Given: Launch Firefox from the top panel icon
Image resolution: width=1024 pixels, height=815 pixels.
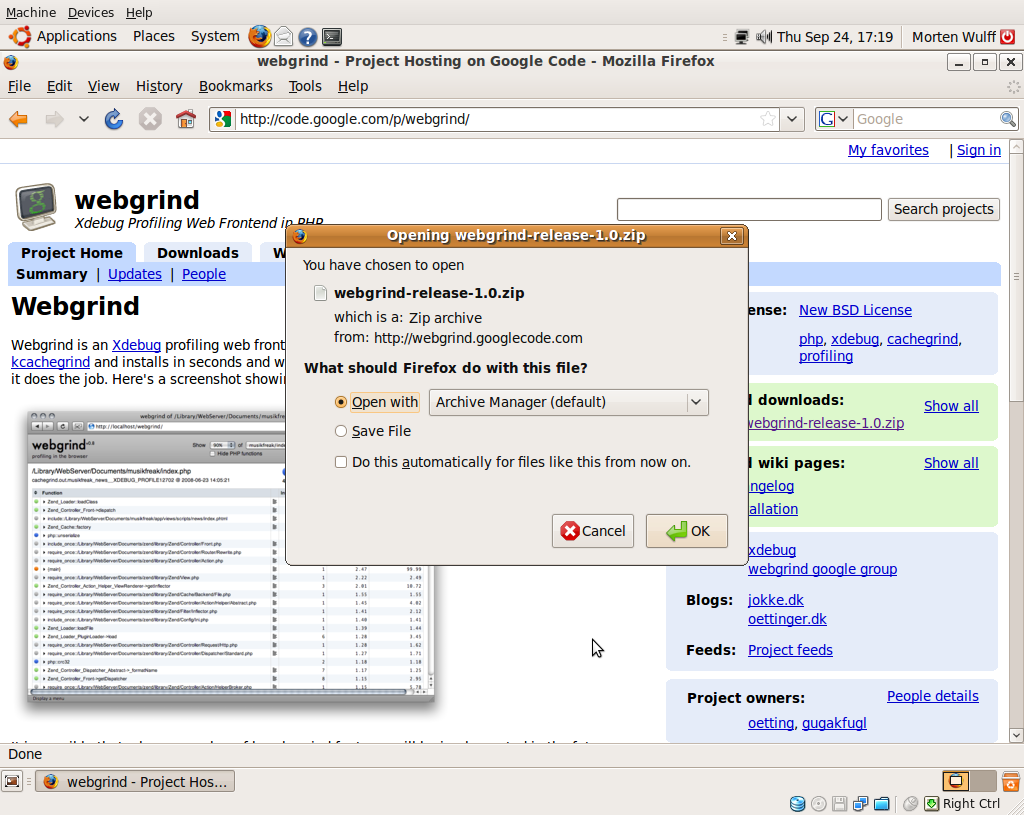Looking at the screenshot, I should point(259,37).
